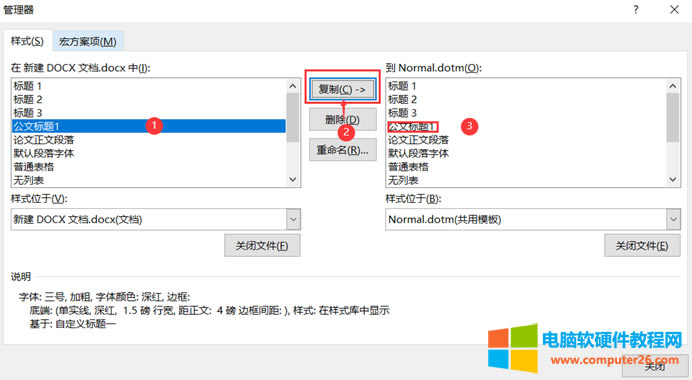This screenshot has height=380, width=692.
Task: Click the left list scrollbar thumb
Action: [293, 117]
